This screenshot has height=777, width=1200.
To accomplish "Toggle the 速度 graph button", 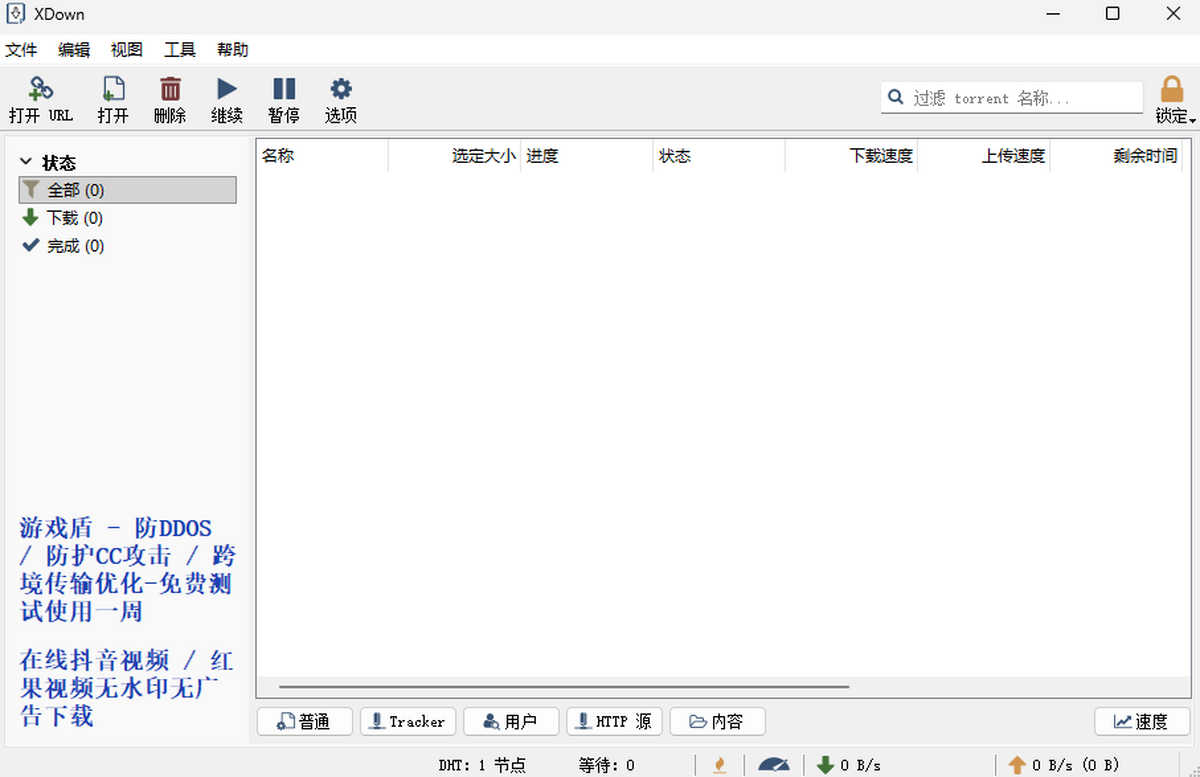I will [x=1143, y=721].
